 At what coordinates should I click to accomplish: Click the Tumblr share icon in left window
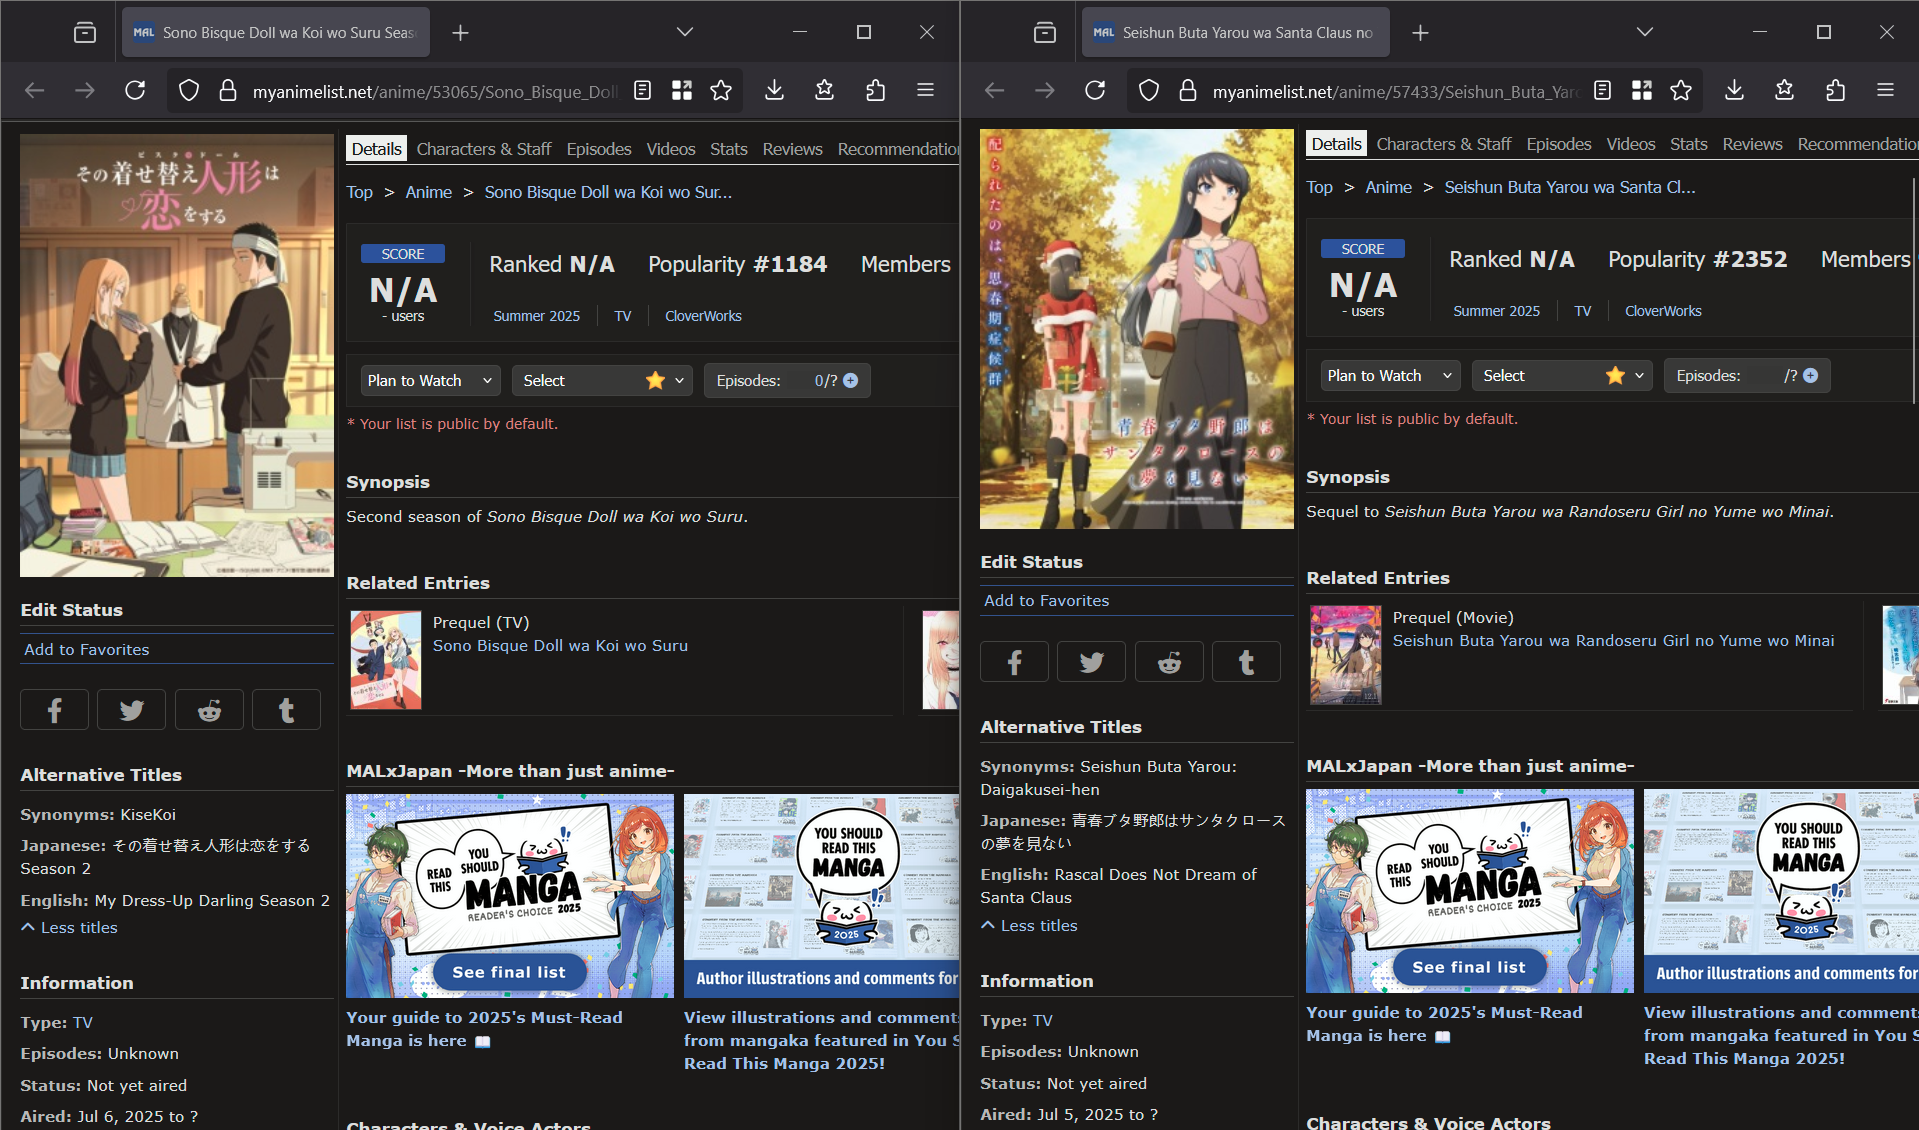coord(286,710)
